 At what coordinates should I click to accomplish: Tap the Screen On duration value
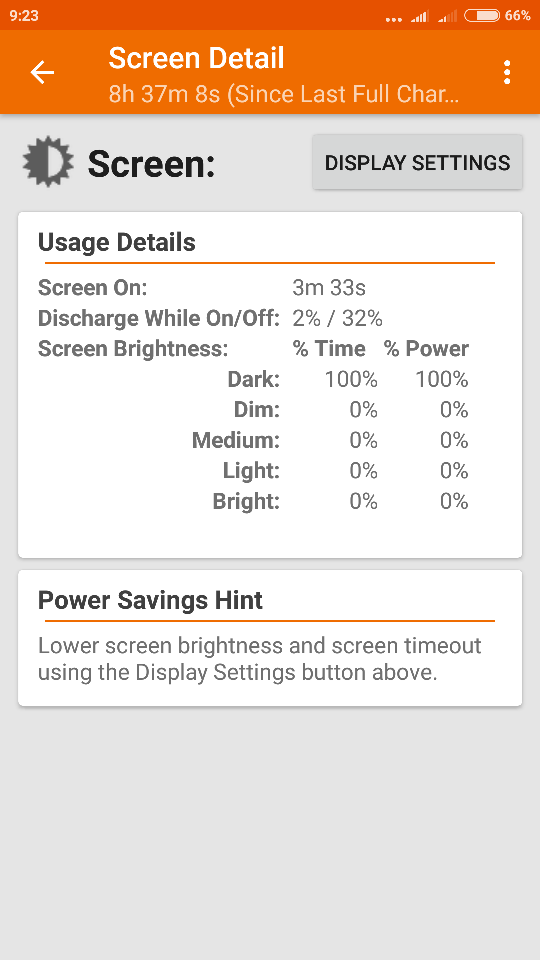pyautogui.click(x=329, y=287)
